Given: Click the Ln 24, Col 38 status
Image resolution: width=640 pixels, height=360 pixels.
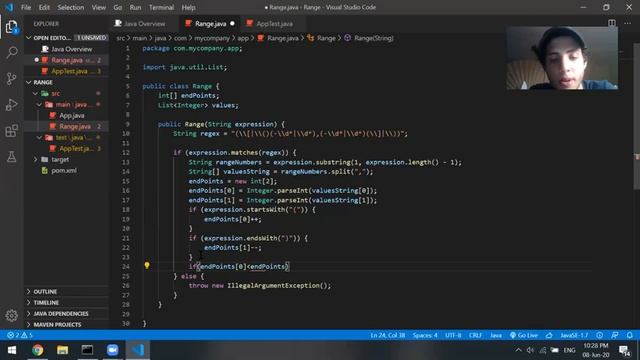Looking at the screenshot, I should pos(387,335).
